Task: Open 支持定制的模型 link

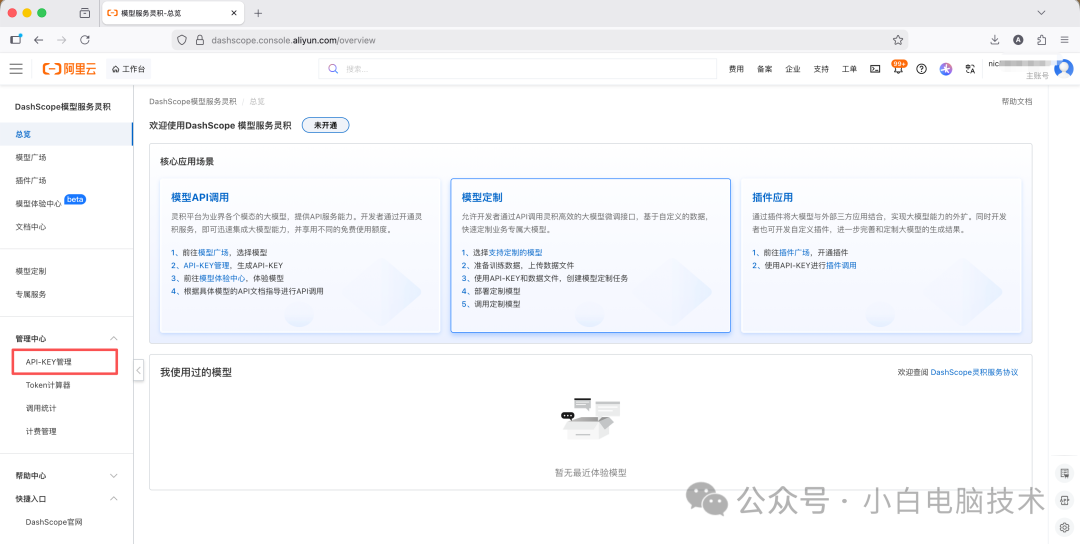Action: click(515, 253)
